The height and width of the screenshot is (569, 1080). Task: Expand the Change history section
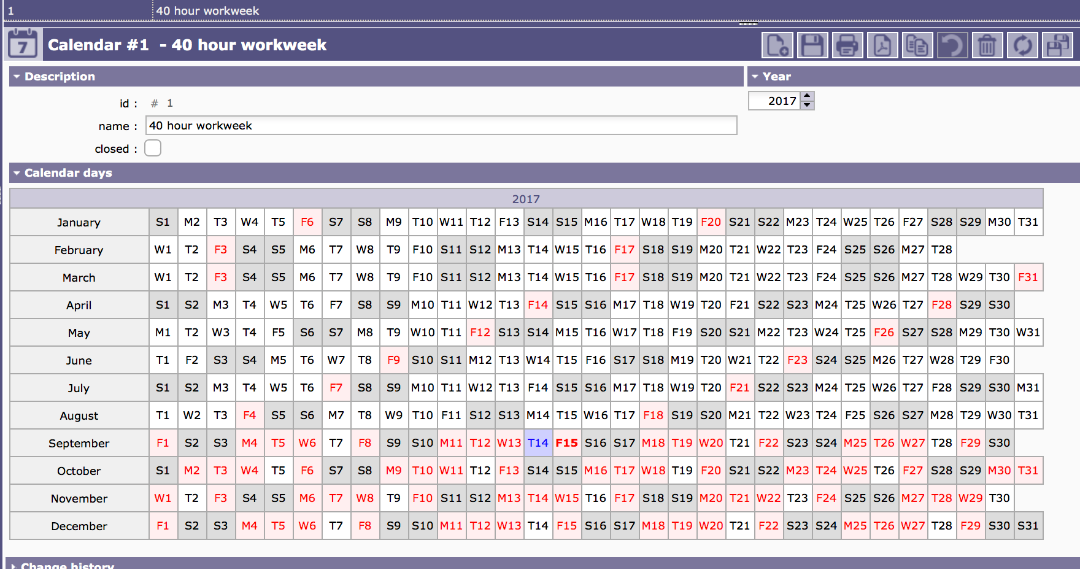point(12,566)
